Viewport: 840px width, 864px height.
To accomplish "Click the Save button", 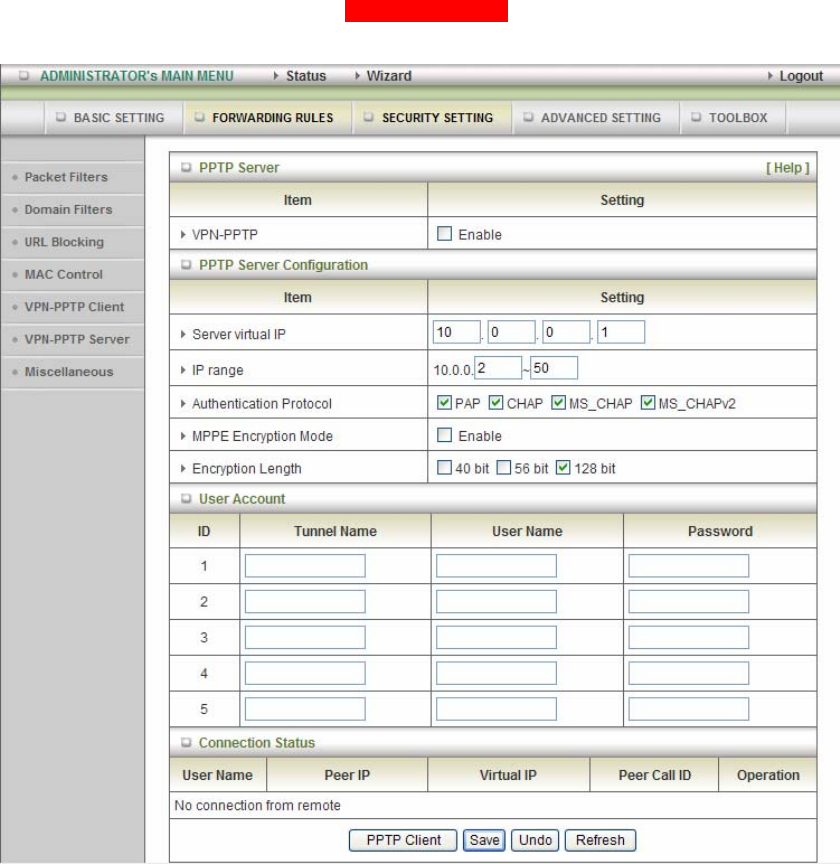I will click(x=484, y=840).
